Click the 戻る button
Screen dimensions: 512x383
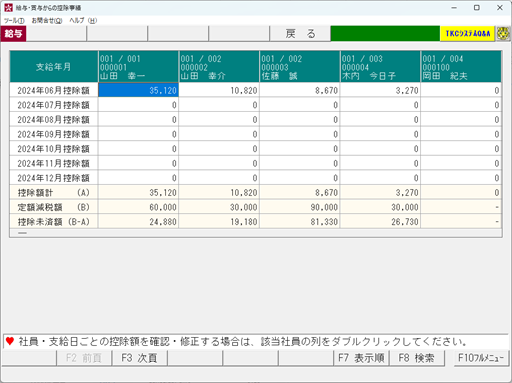point(300,34)
